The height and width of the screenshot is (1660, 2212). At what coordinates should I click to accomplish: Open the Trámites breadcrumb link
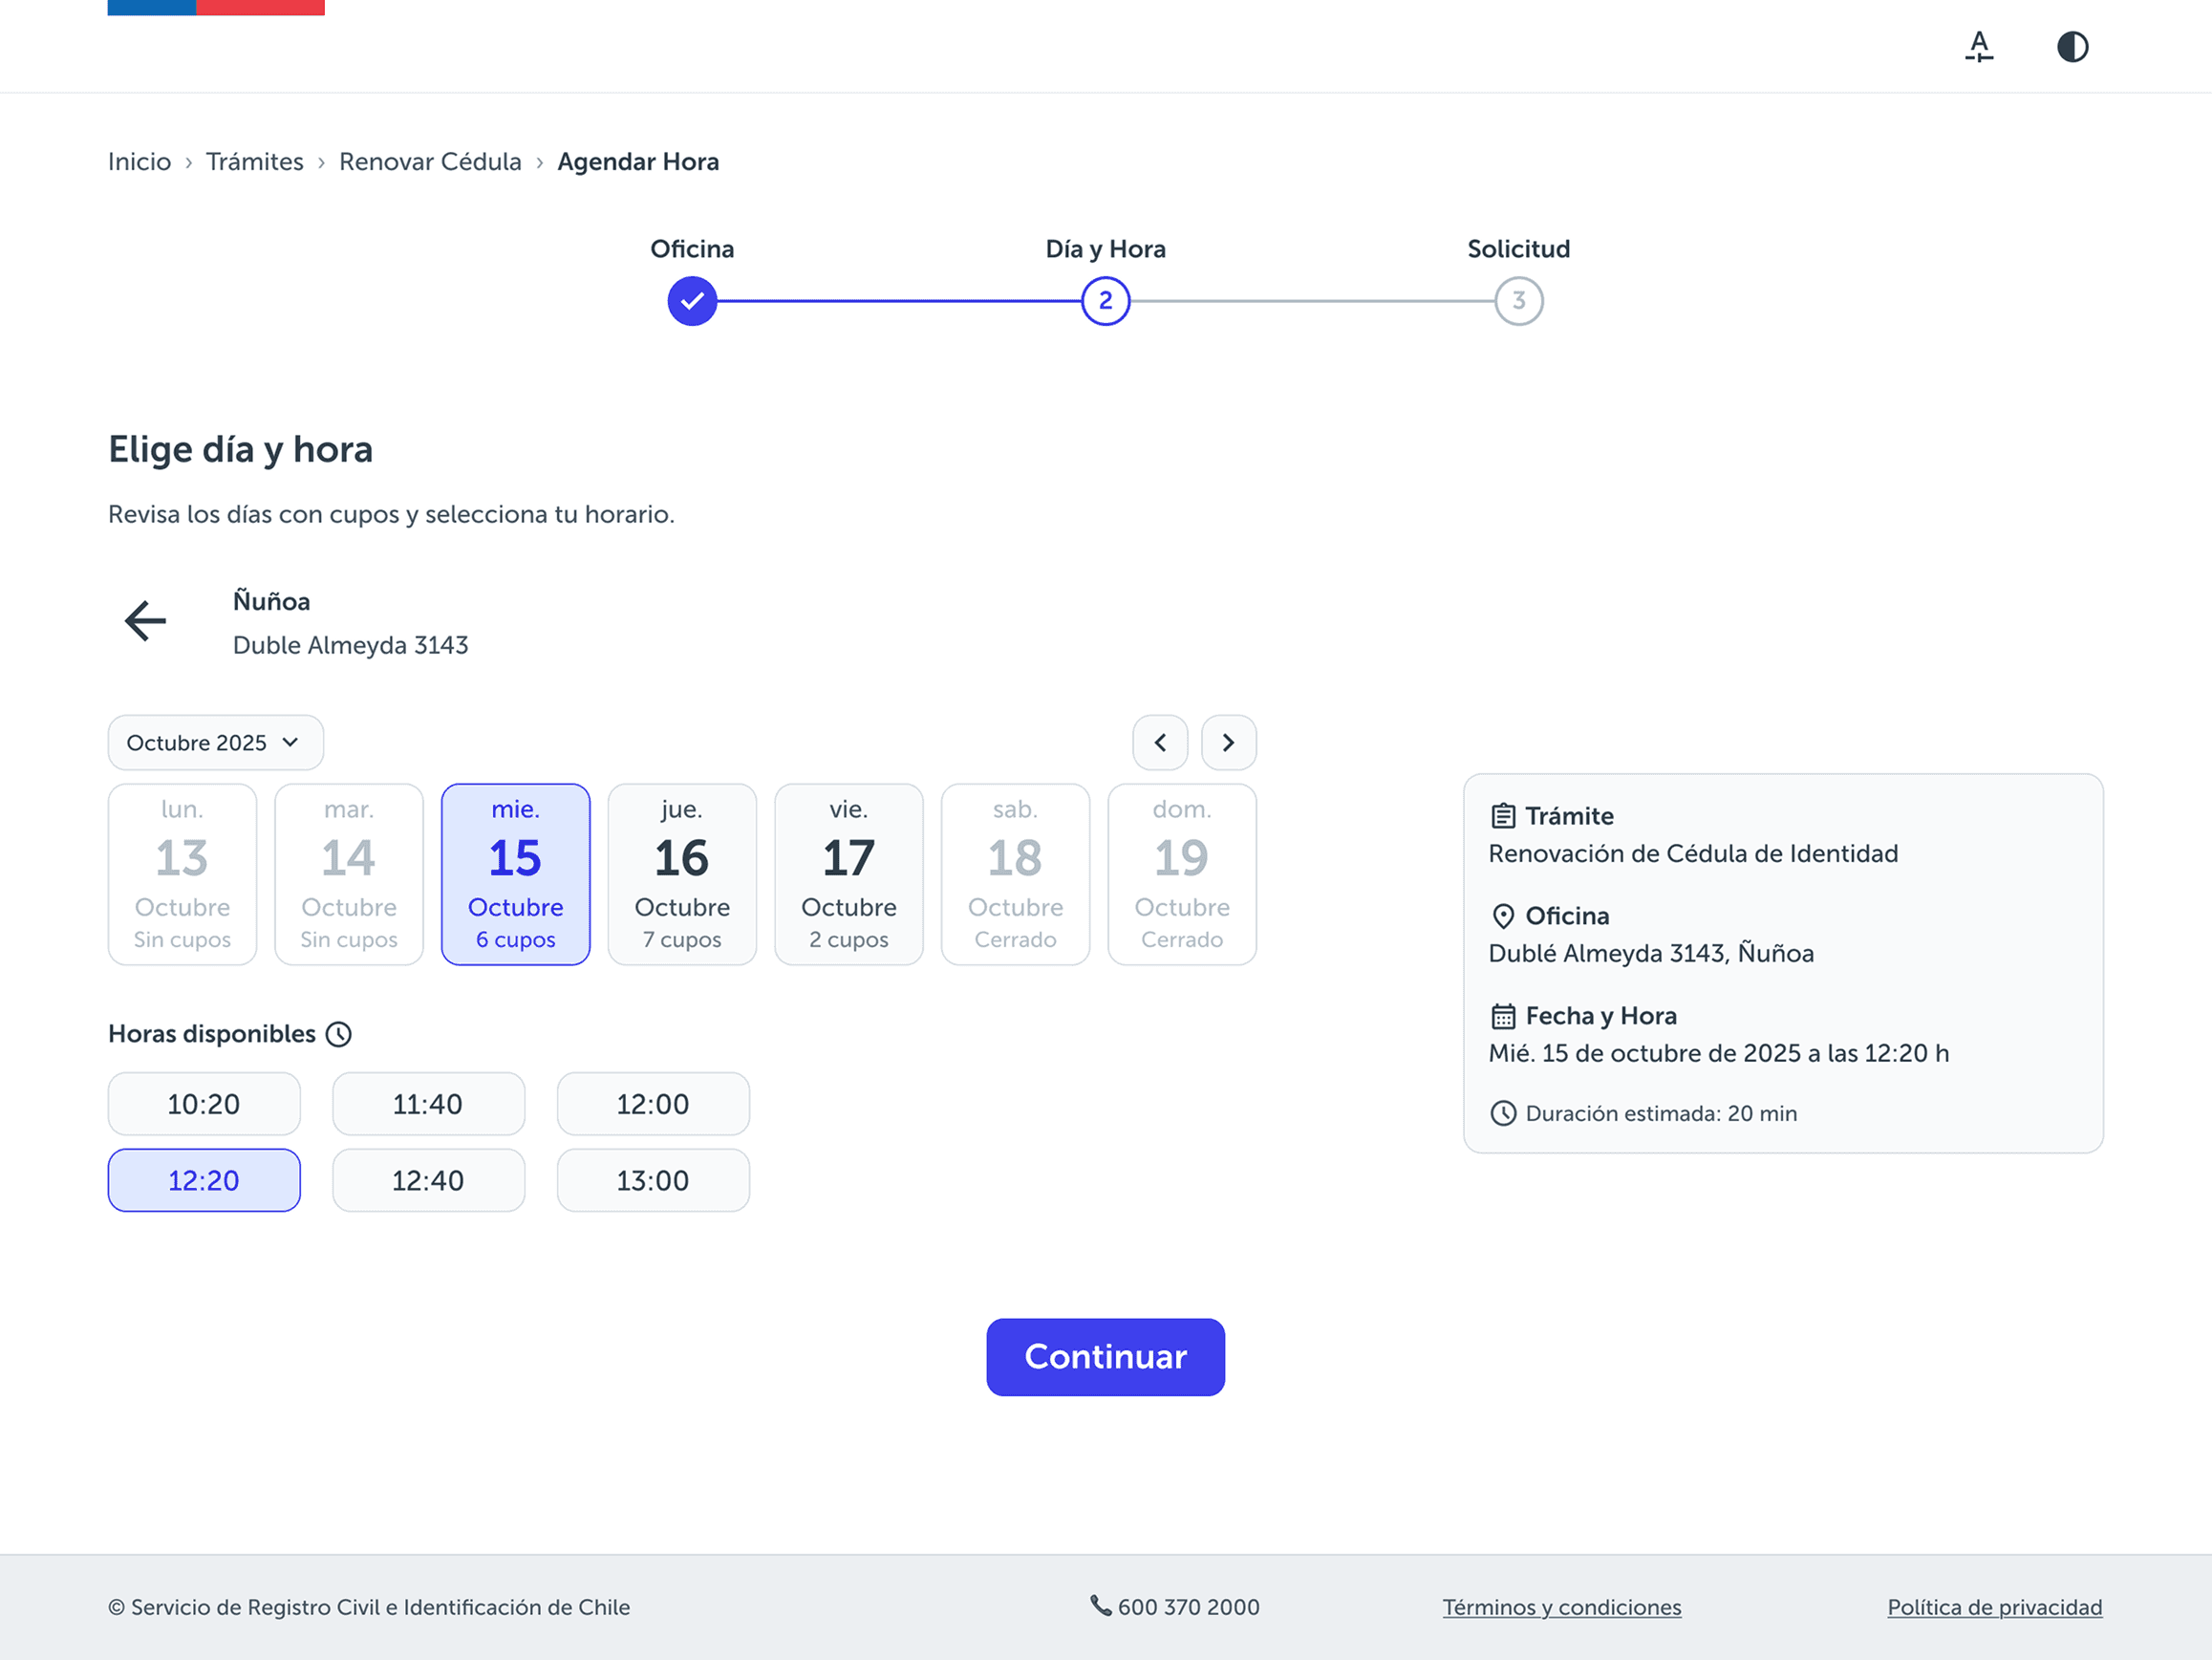point(254,162)
